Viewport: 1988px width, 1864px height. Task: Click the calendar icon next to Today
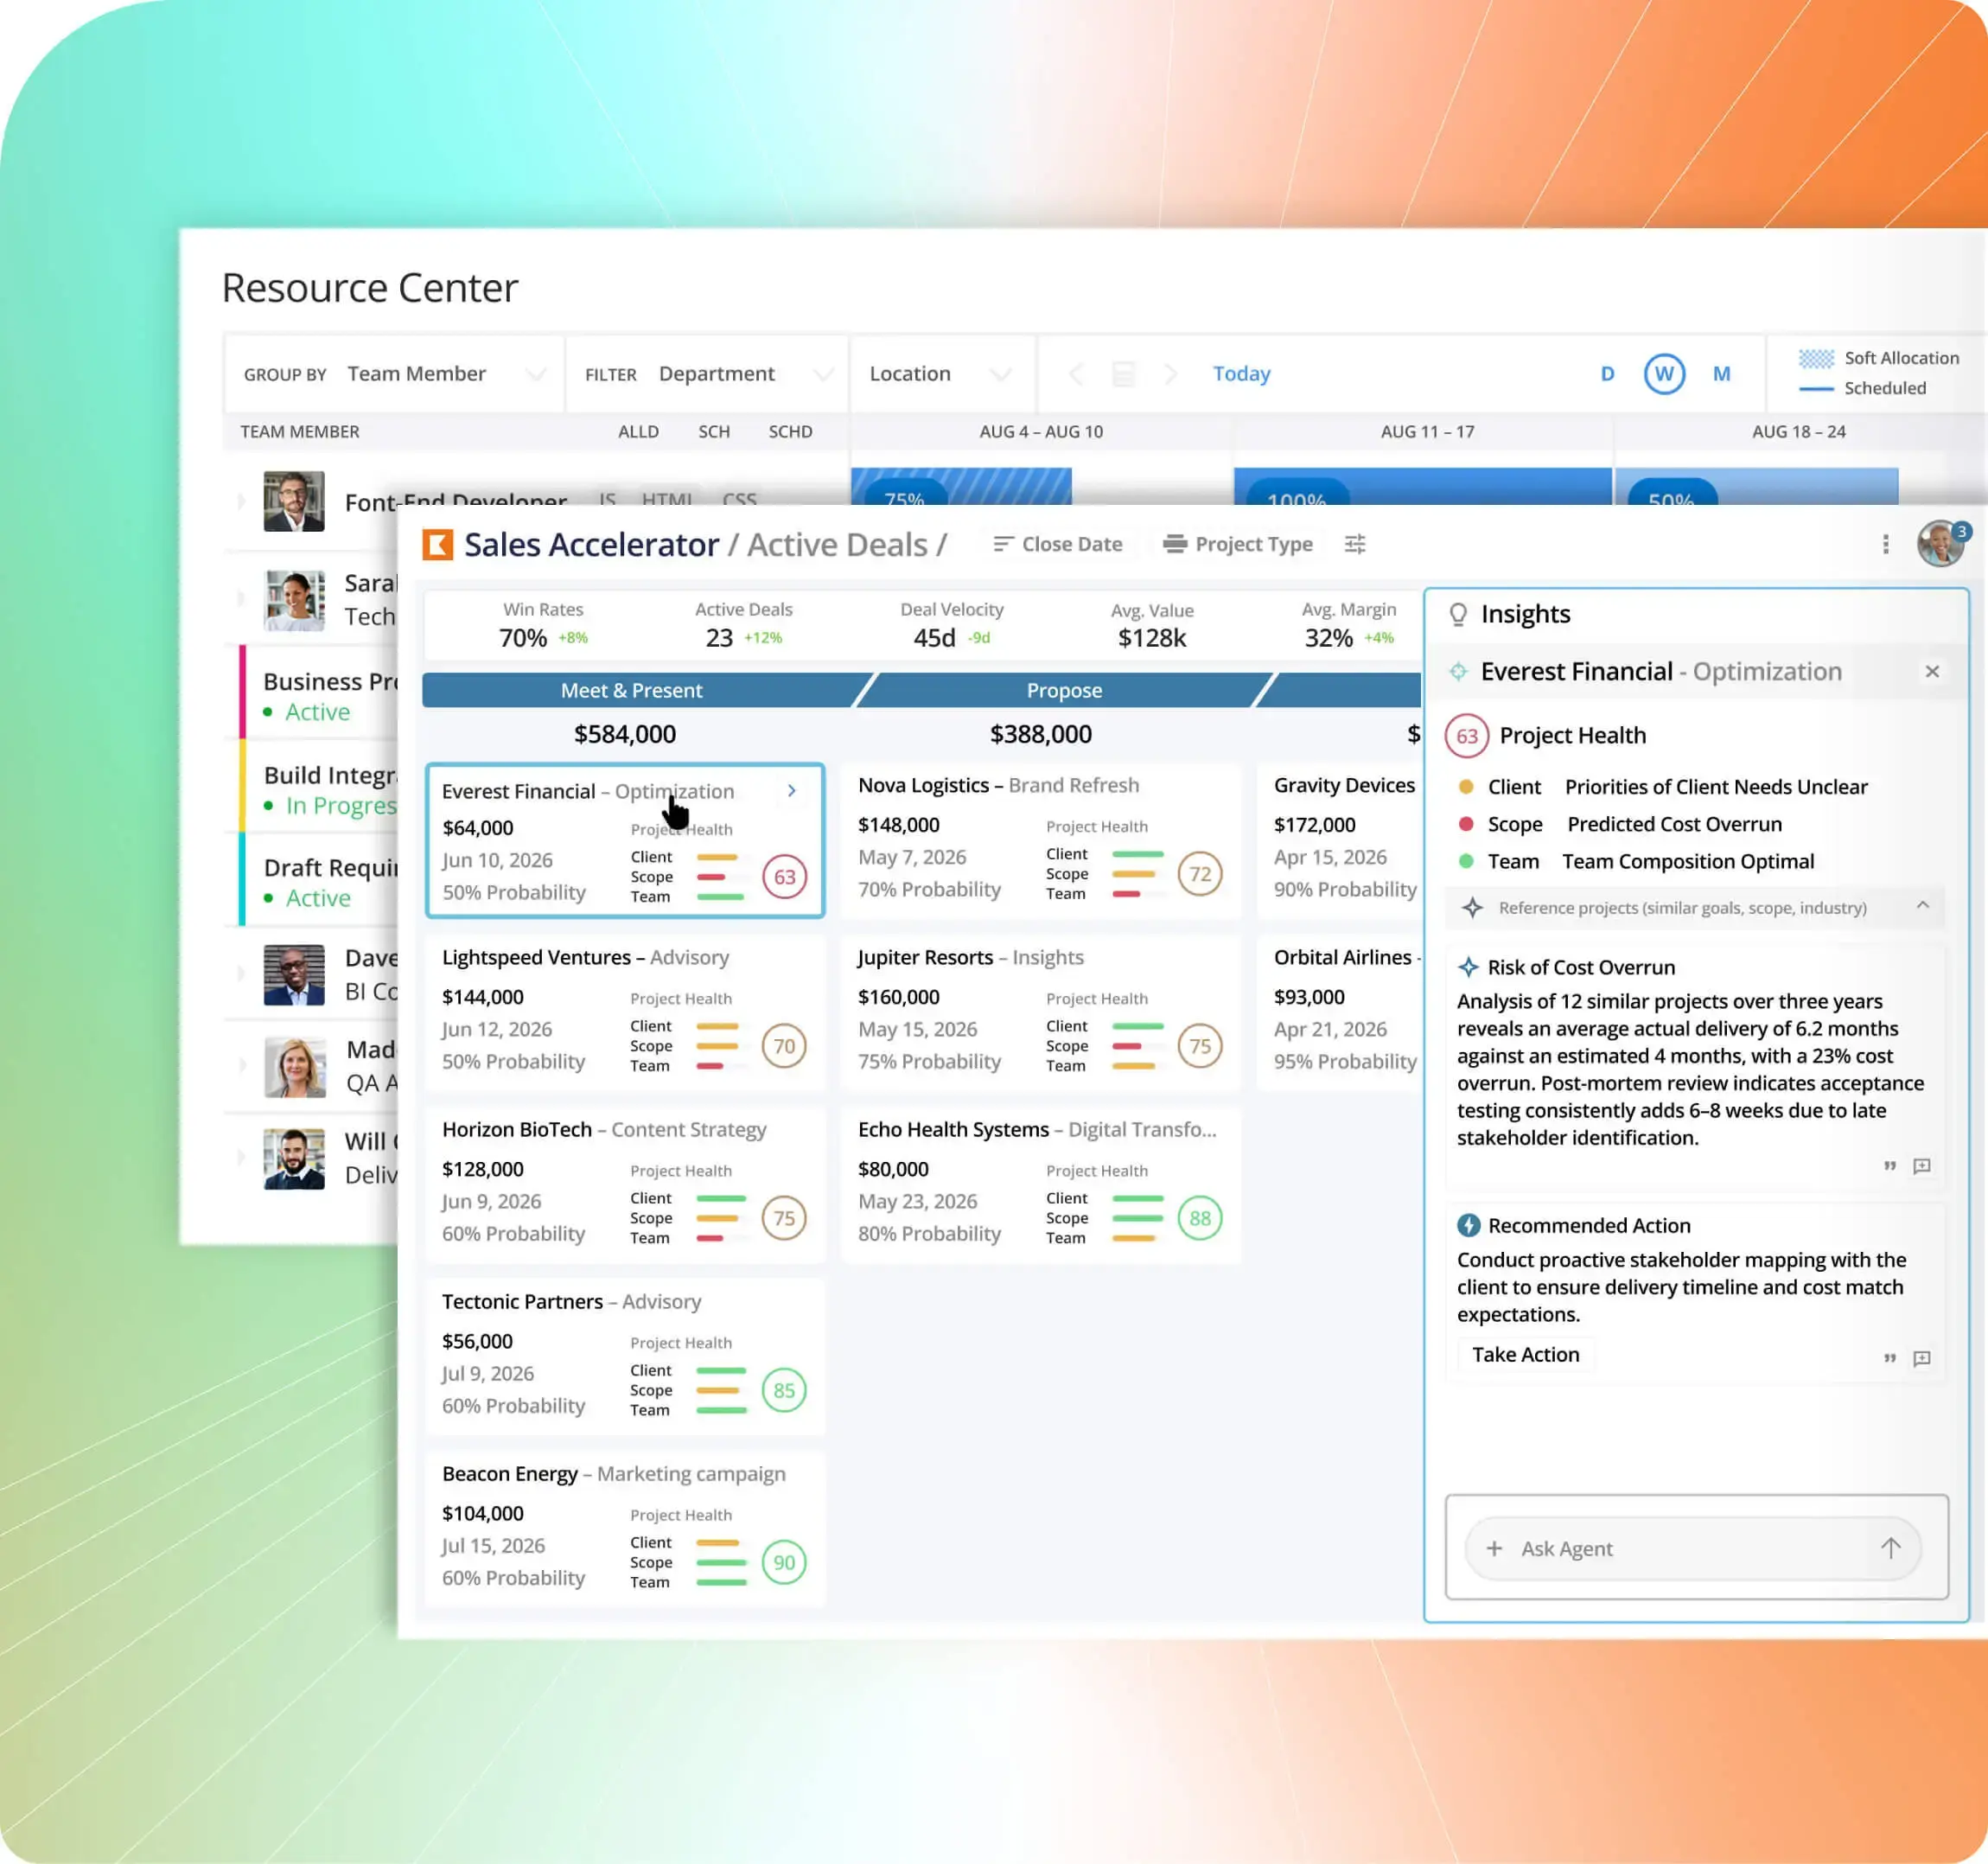[1123, 374]
